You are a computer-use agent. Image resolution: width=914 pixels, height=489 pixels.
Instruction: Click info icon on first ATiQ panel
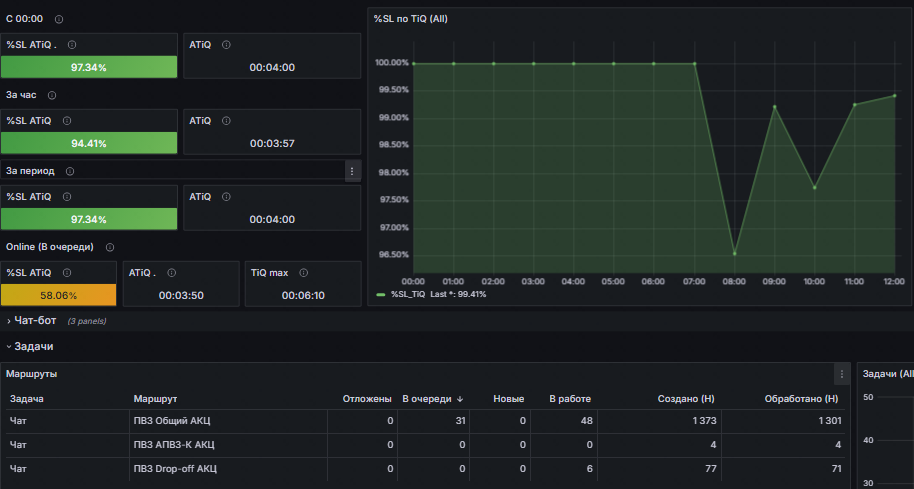point(226,45)
